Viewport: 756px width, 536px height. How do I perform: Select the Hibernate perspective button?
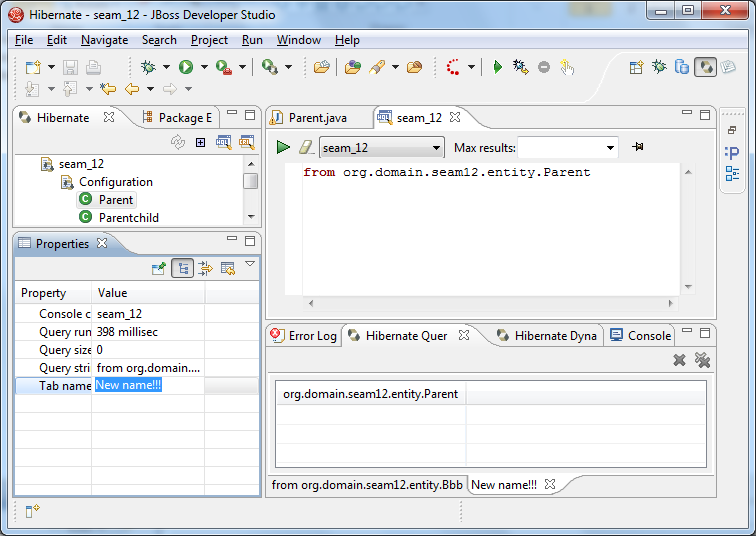coord(705,67)
